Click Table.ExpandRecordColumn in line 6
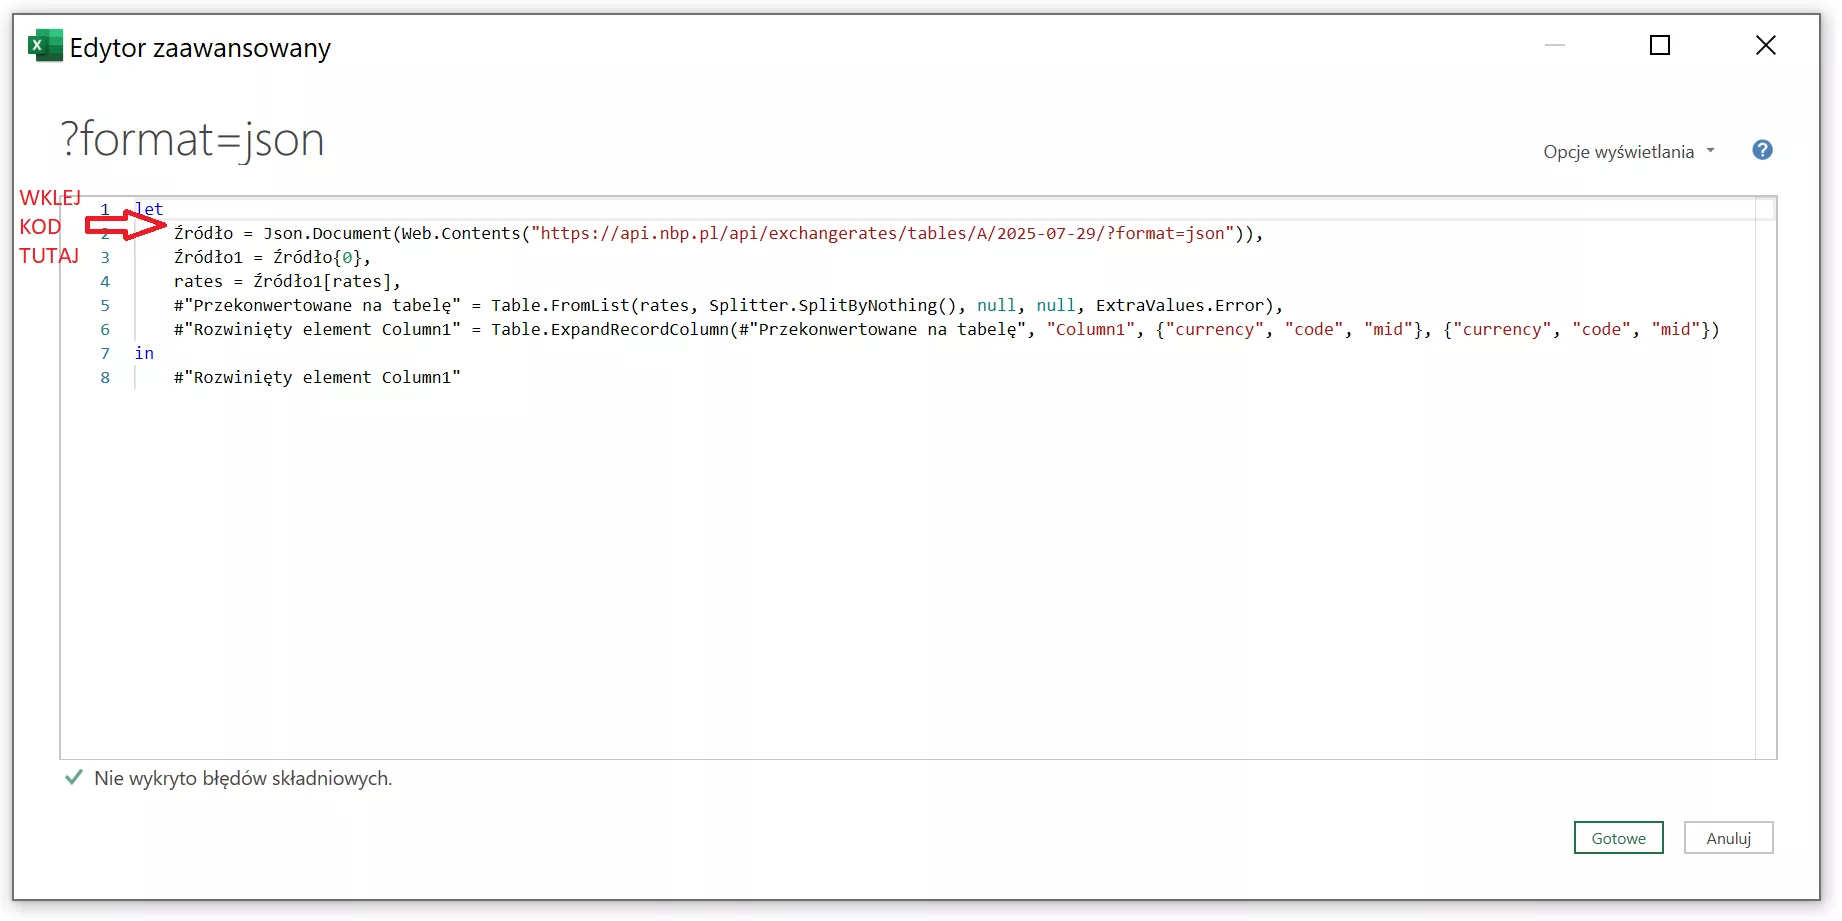The width and height of the screenshot is (1842, 921). coord(610,330)
